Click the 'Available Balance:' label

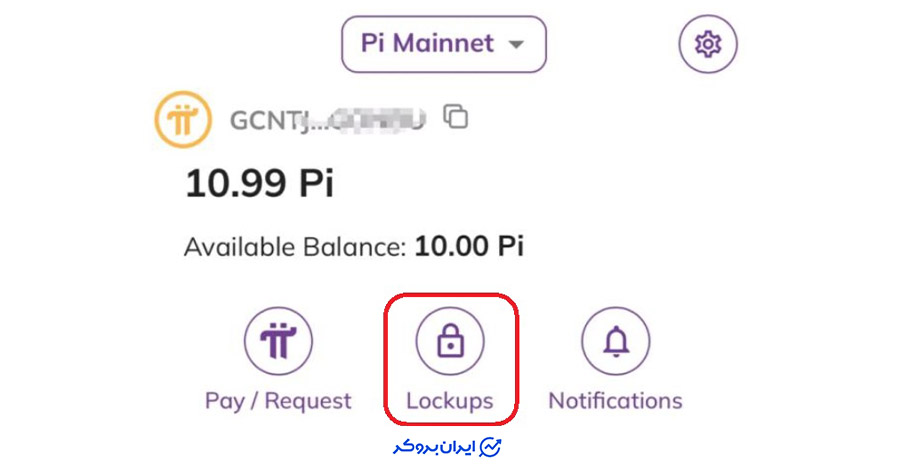295,246
